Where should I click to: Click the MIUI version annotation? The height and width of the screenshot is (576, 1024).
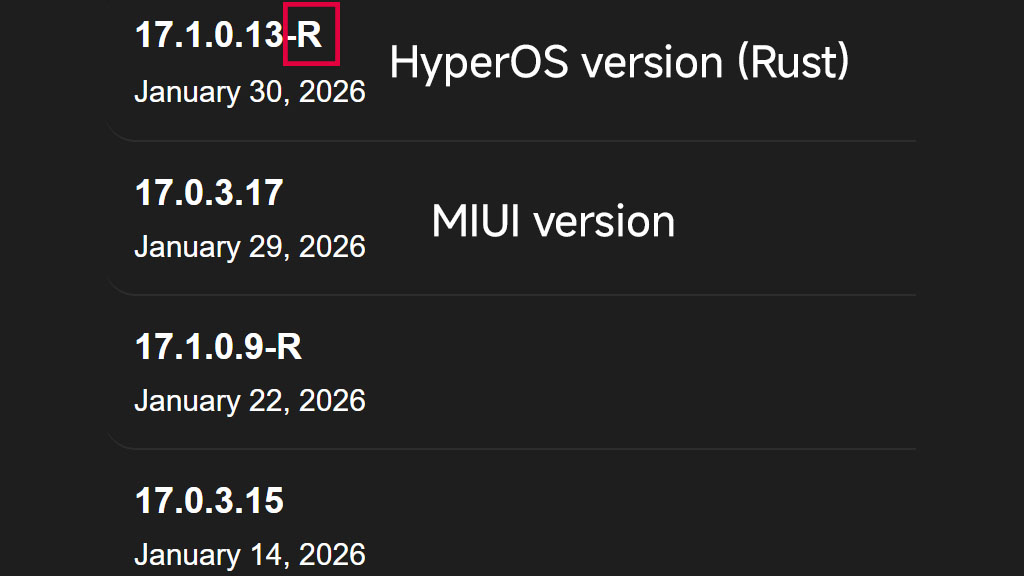[x=553, y=221]
